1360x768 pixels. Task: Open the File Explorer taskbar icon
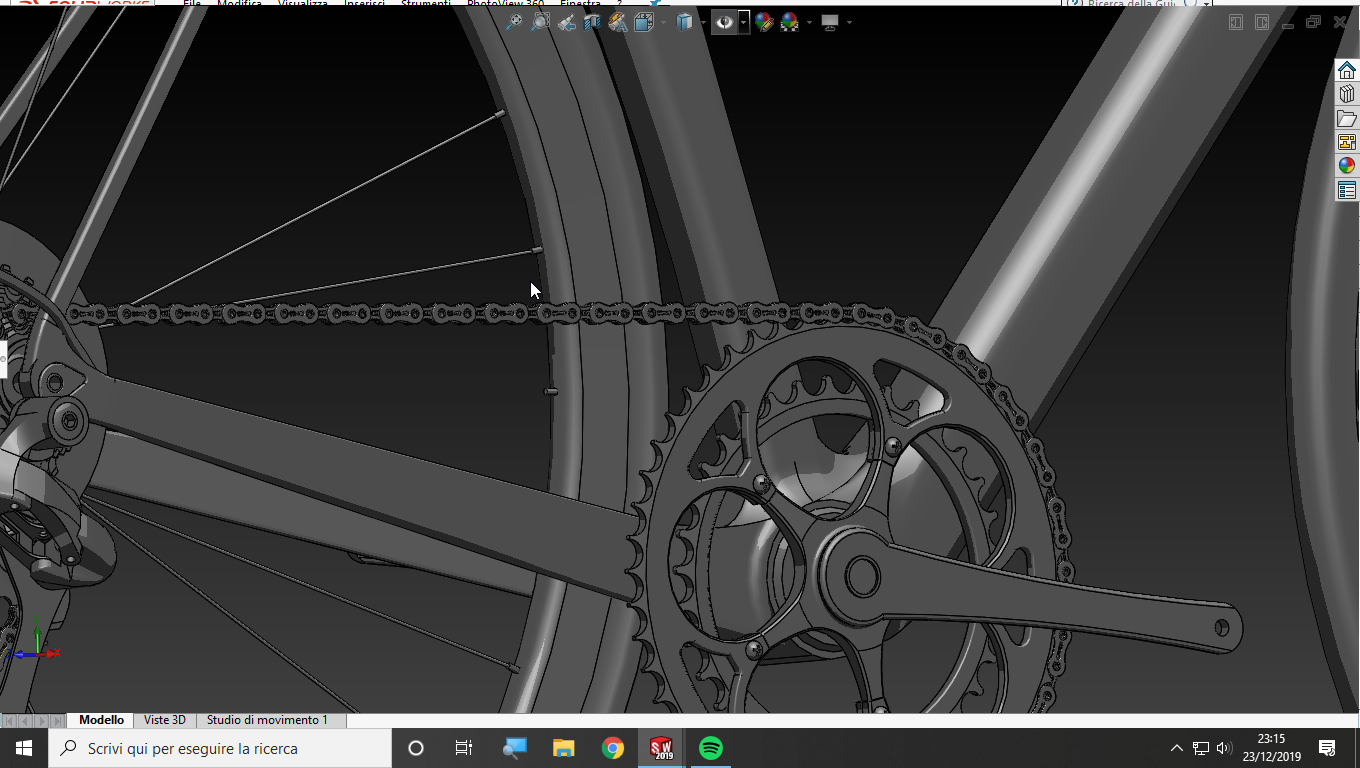[x=564, y=748]
